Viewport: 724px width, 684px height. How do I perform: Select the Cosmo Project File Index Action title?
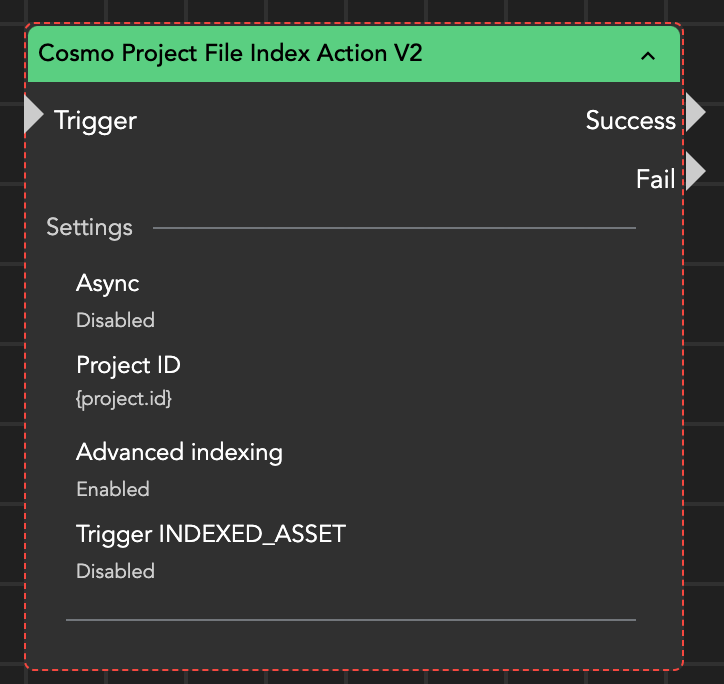click(230, 53)
